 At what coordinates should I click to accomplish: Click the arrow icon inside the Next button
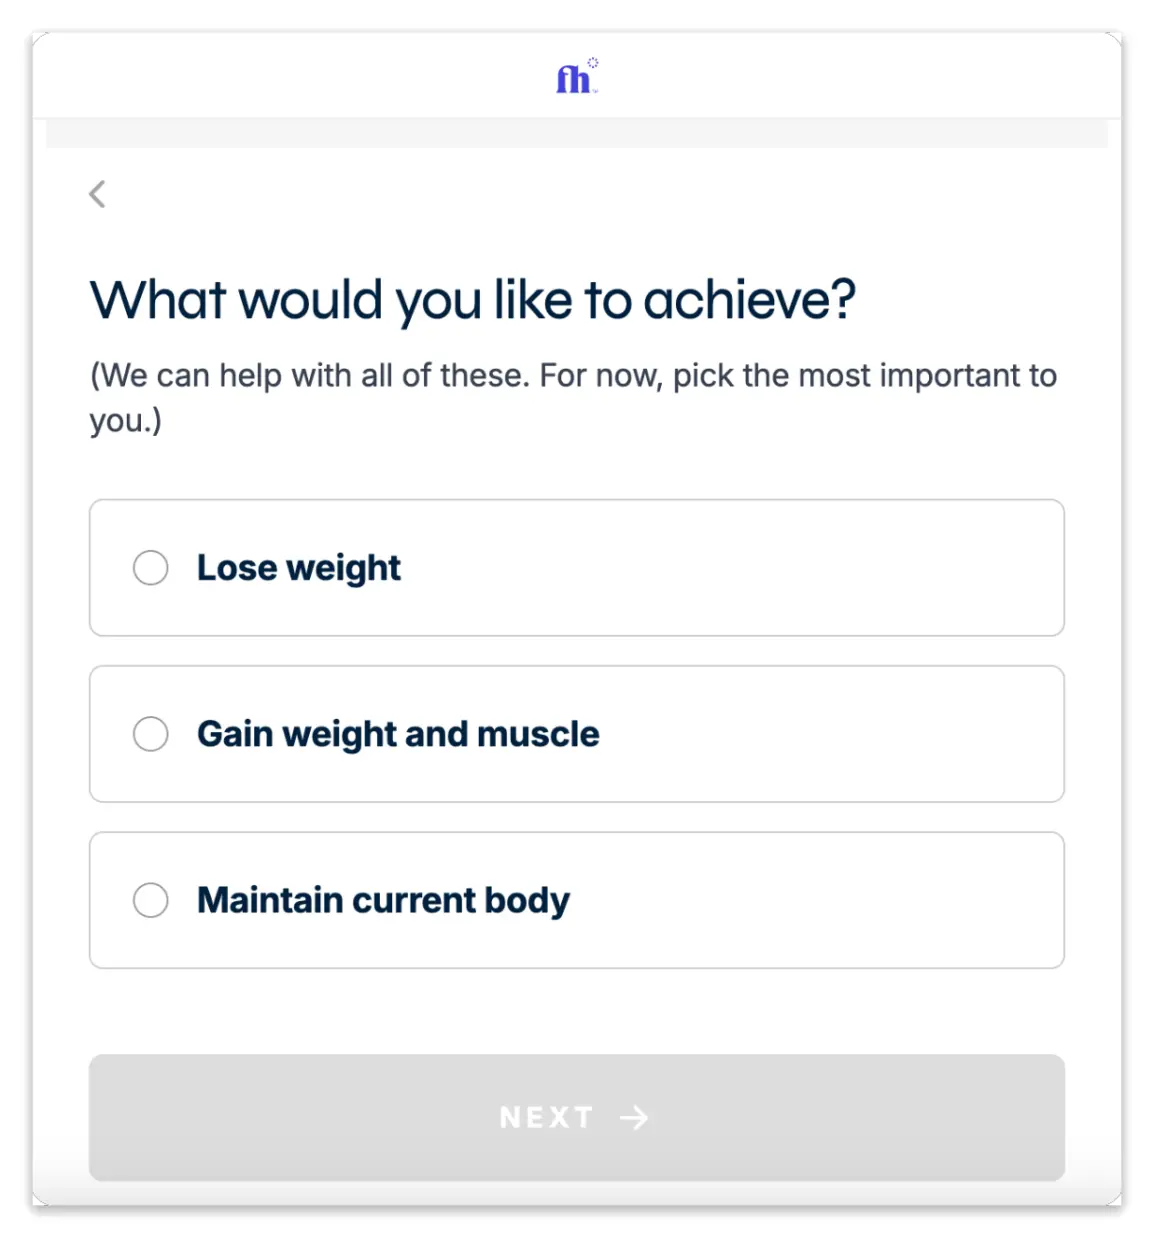[634, 1117]
